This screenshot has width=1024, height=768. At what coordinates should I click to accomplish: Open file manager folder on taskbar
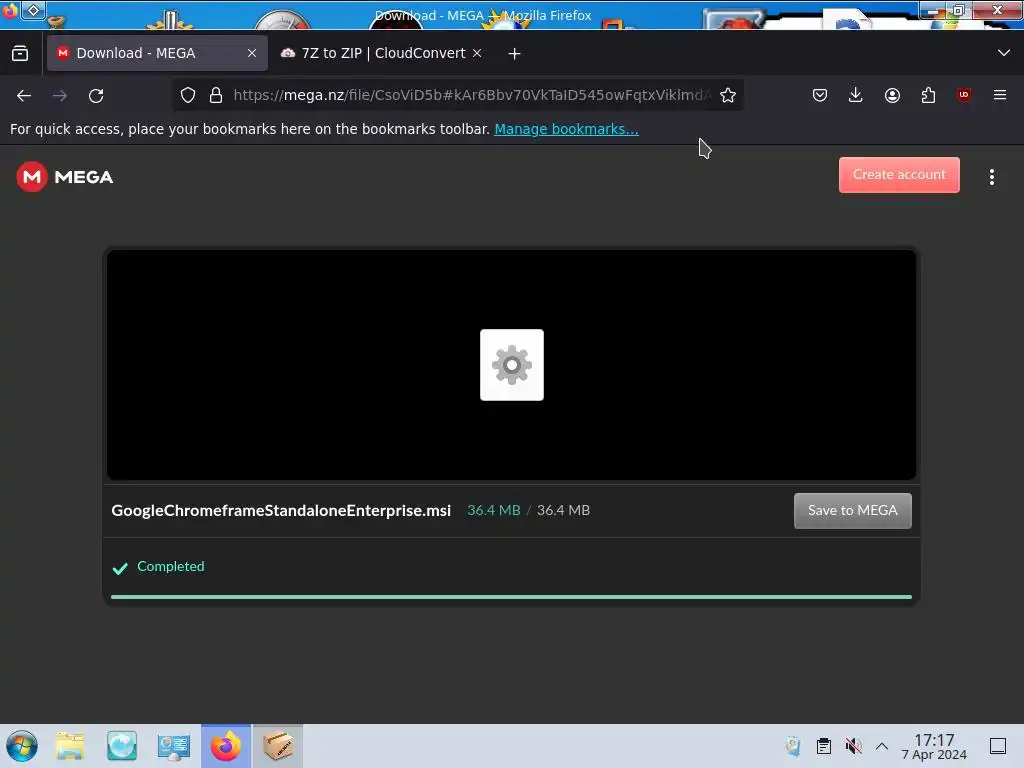pos(70,746)
